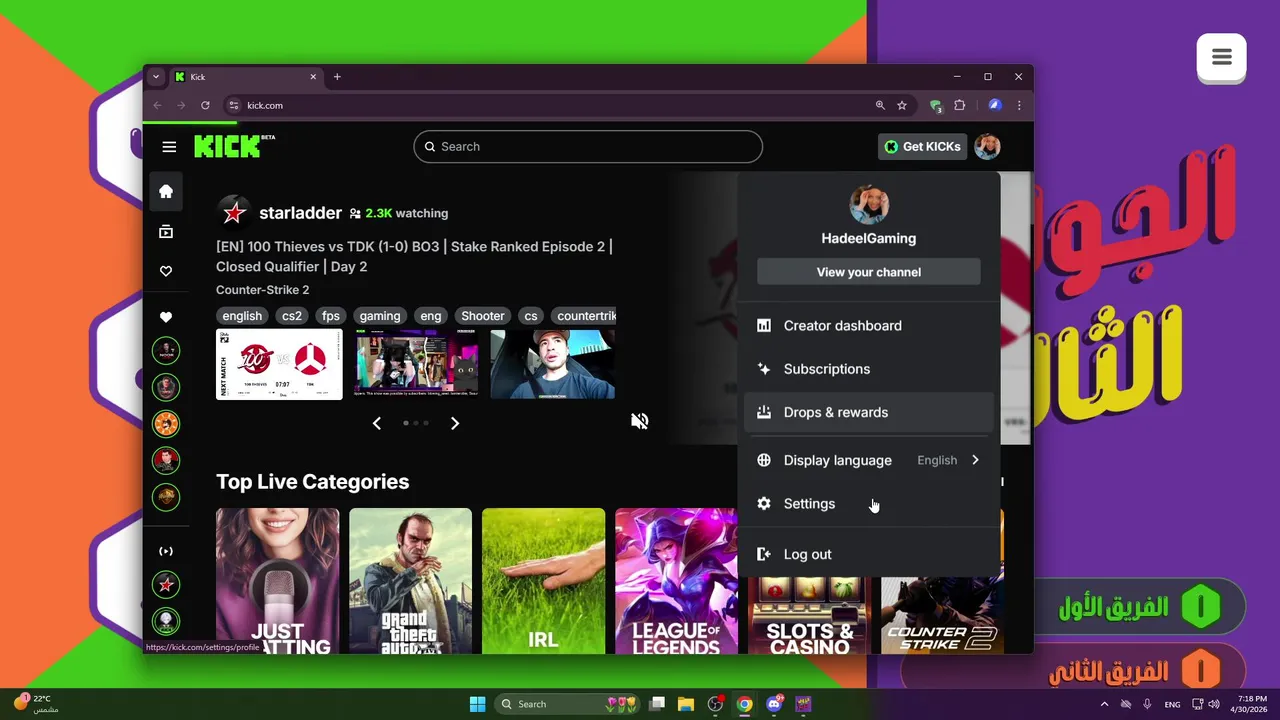Open the Windows Start menu
This screenshot has height=720, width=1280.
477,704
